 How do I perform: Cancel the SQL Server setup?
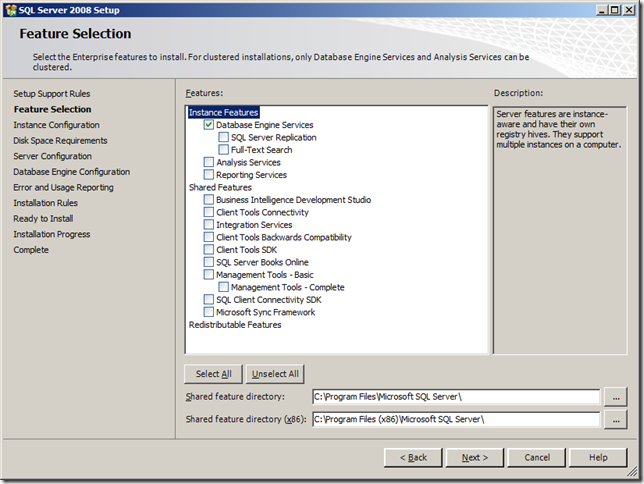pyautogui.click(x=537, y=457)
